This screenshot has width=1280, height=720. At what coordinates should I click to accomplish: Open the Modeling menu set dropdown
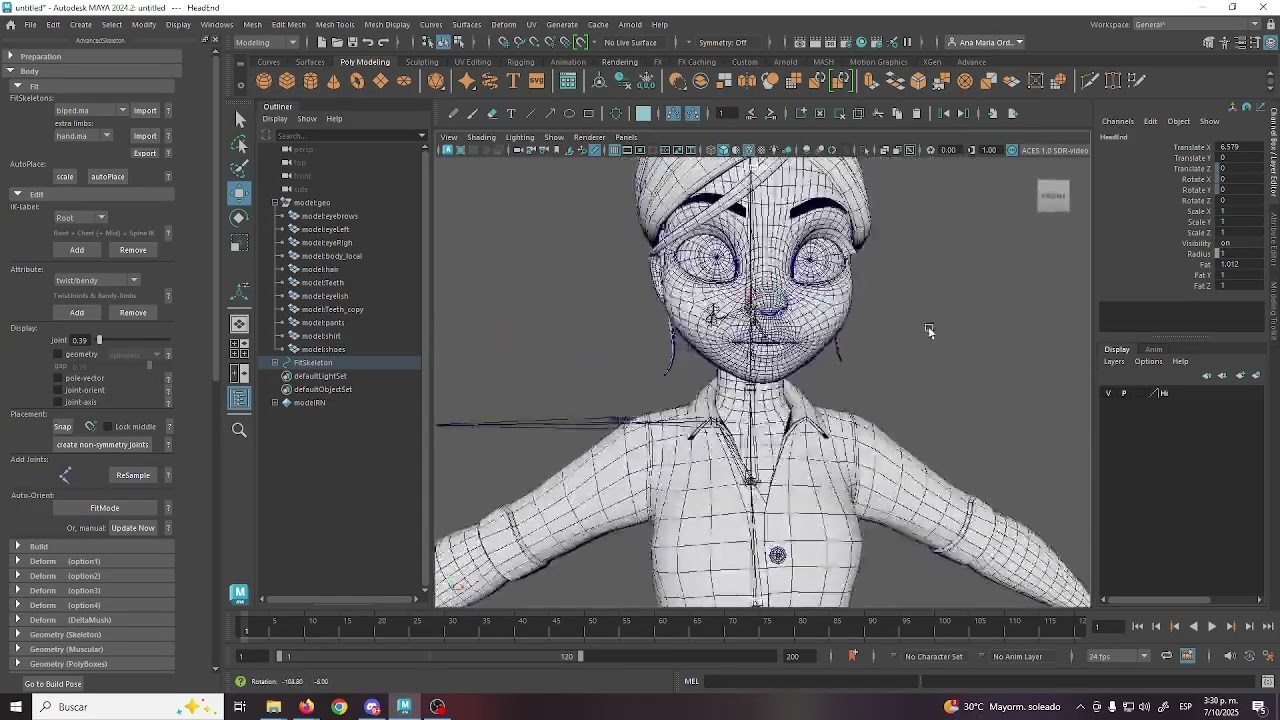266,42
